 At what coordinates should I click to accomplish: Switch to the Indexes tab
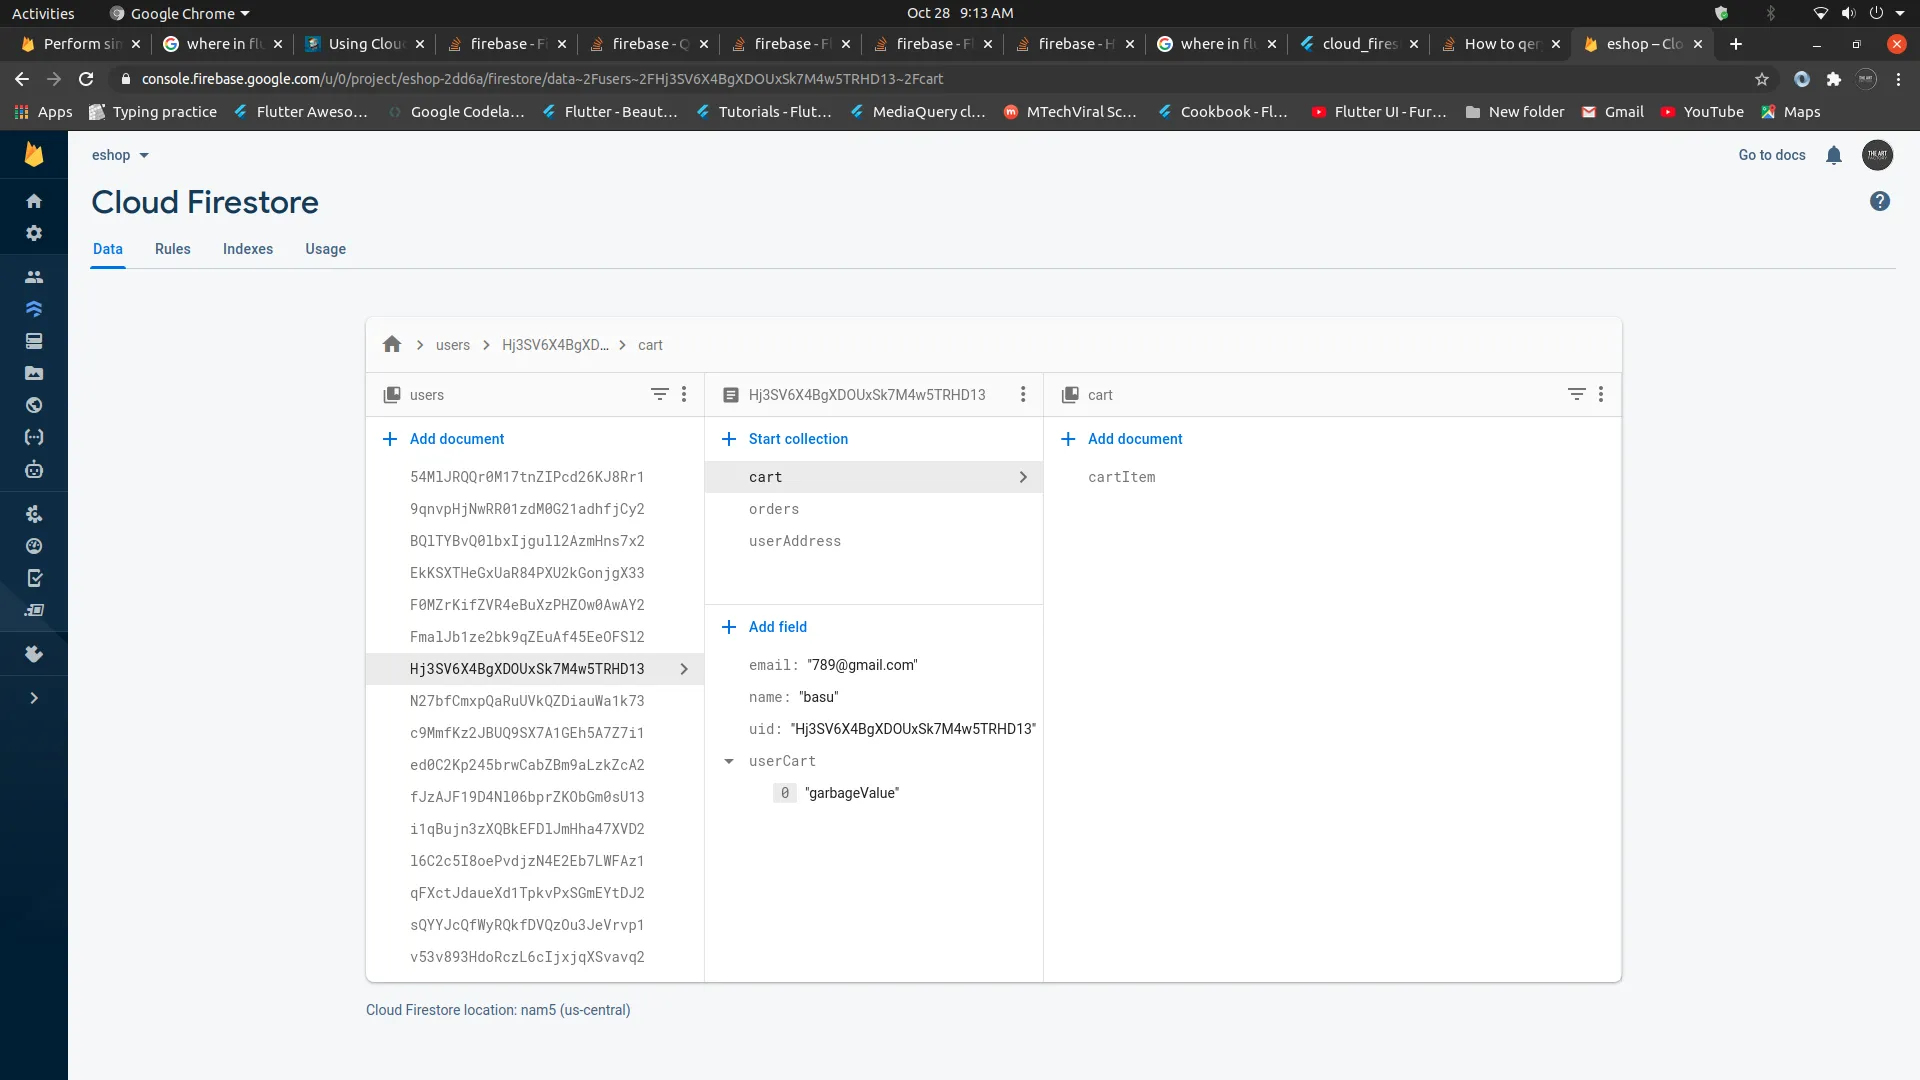click(247, 249)
